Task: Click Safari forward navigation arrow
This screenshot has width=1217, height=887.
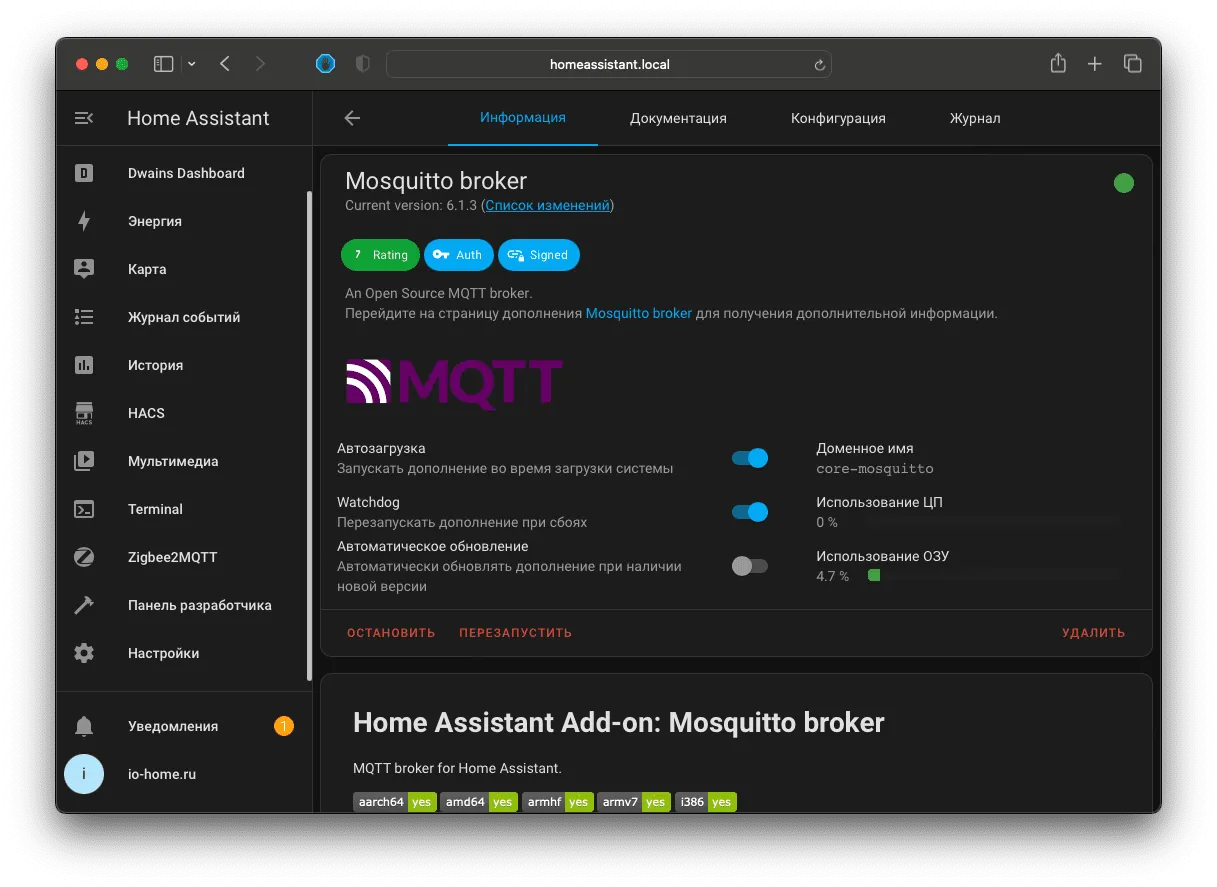Action: [x=261, y=64]
